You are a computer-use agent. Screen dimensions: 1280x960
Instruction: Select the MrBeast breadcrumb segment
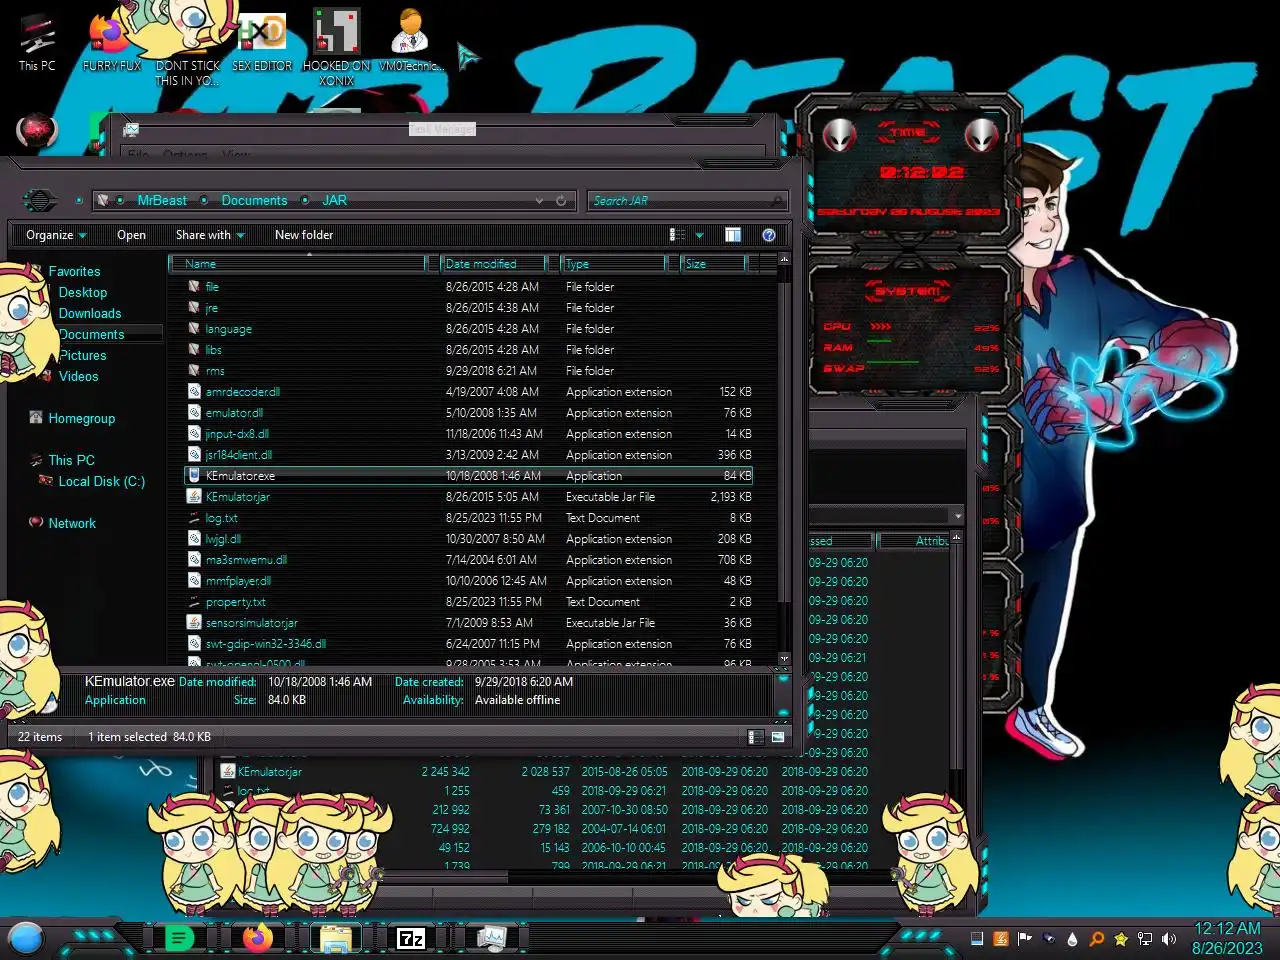[x=162, y=201]
